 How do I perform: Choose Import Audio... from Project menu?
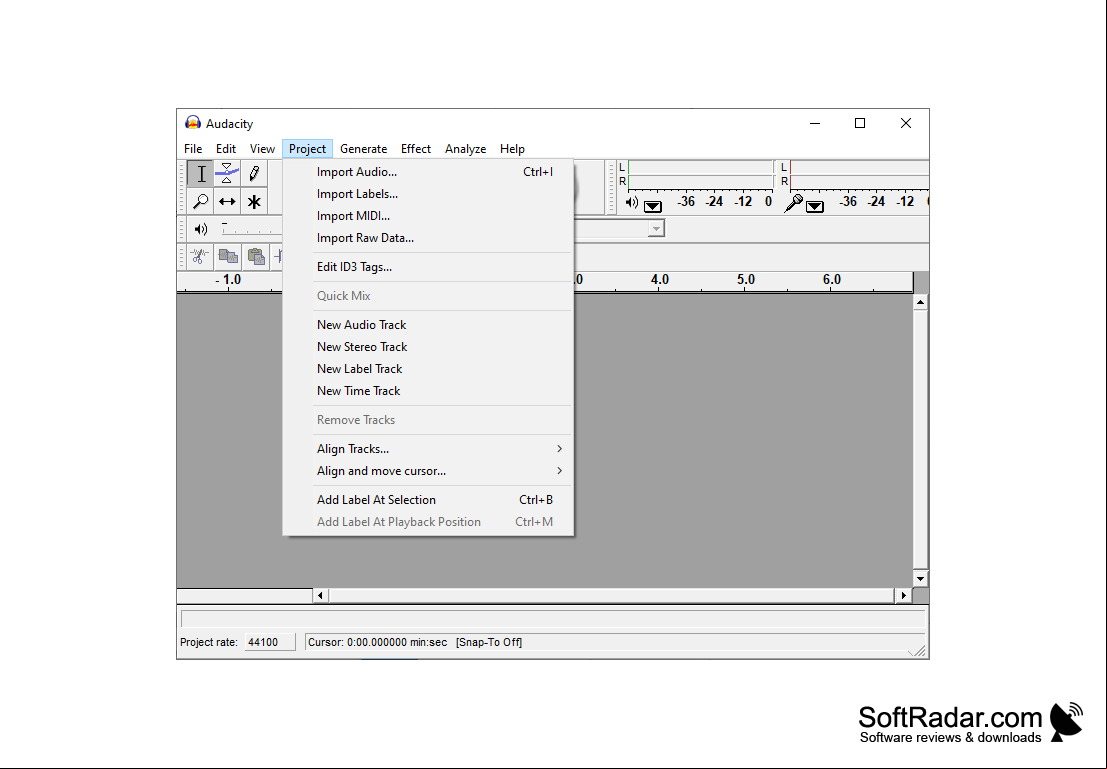[428, 172]
